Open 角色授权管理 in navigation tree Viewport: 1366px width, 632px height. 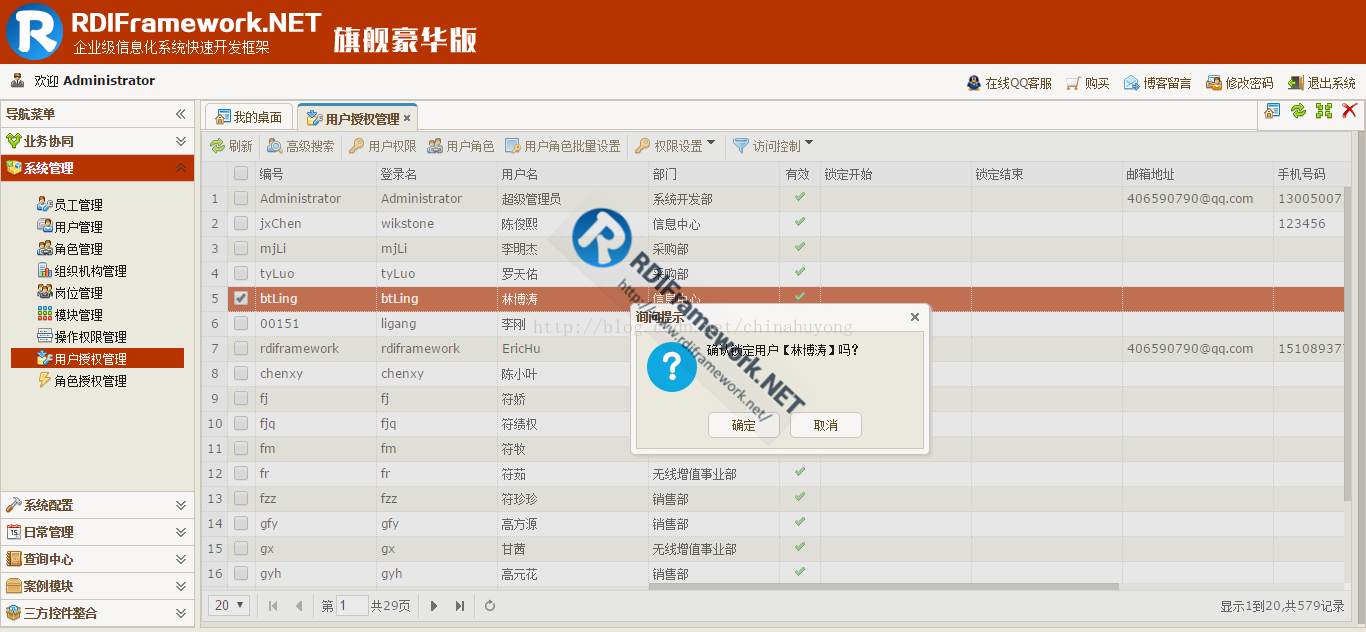90,381
